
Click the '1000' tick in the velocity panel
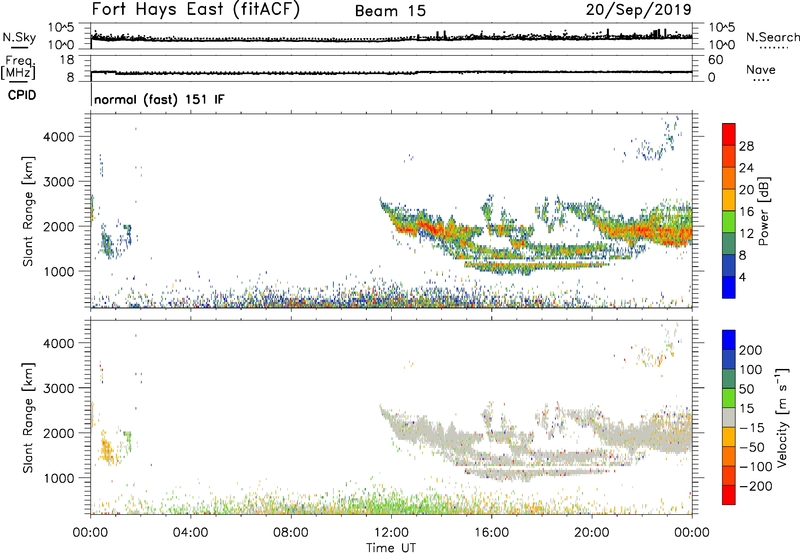click(58, 478)
